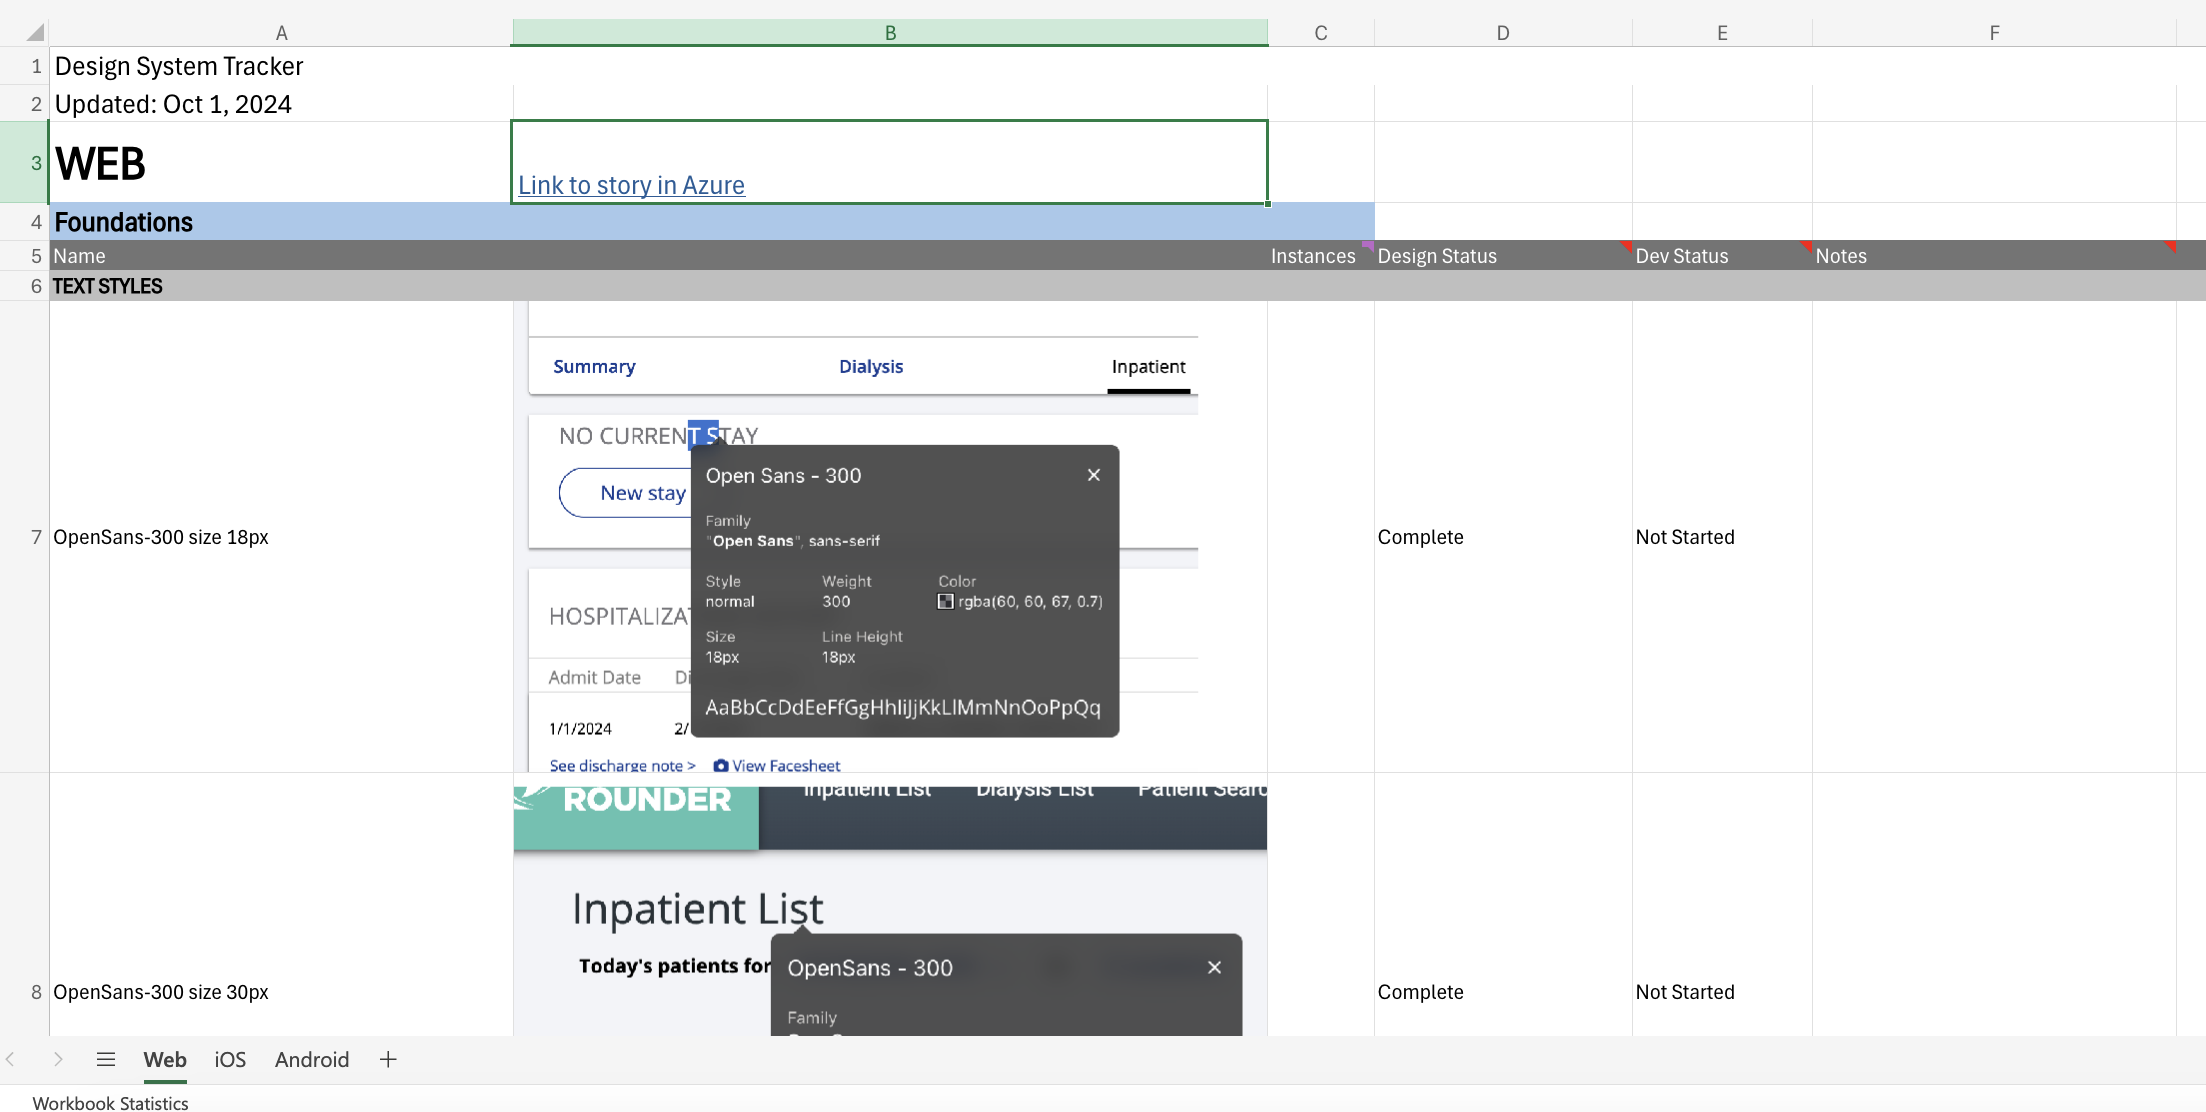Click Workbook Statistics in status bar
Image resolution: width=2206 pixels, height=1112 pixels.
110,1102
